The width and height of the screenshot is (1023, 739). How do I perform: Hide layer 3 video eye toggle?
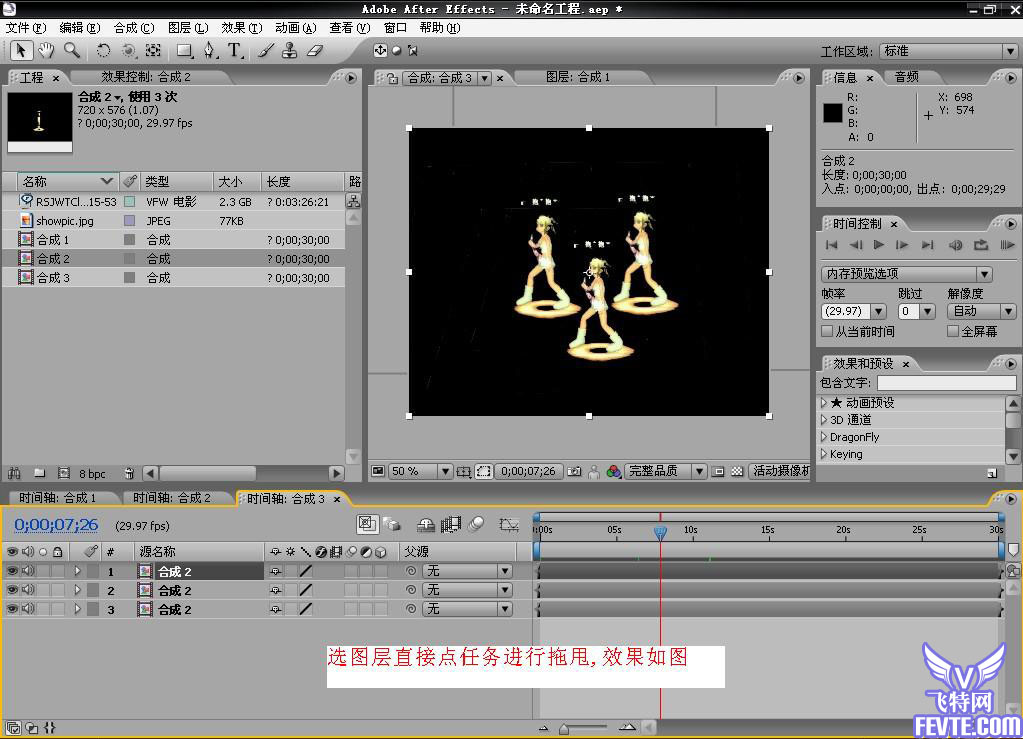coord(12,609)
